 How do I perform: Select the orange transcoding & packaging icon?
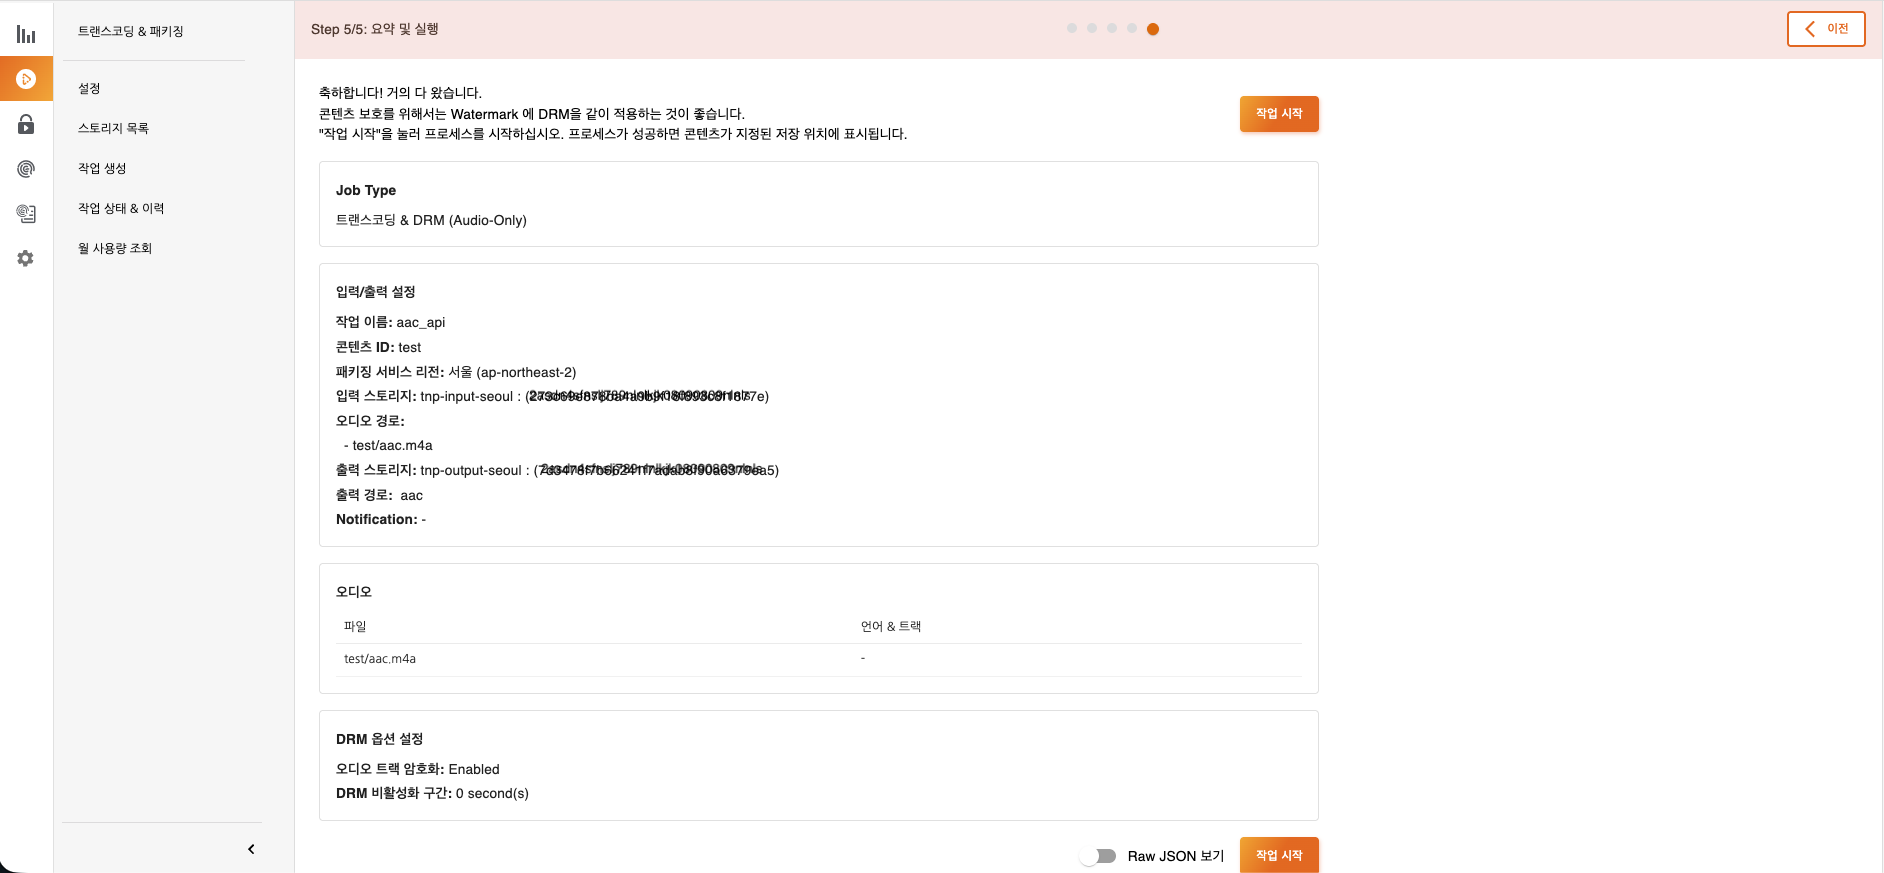[26, 79]
